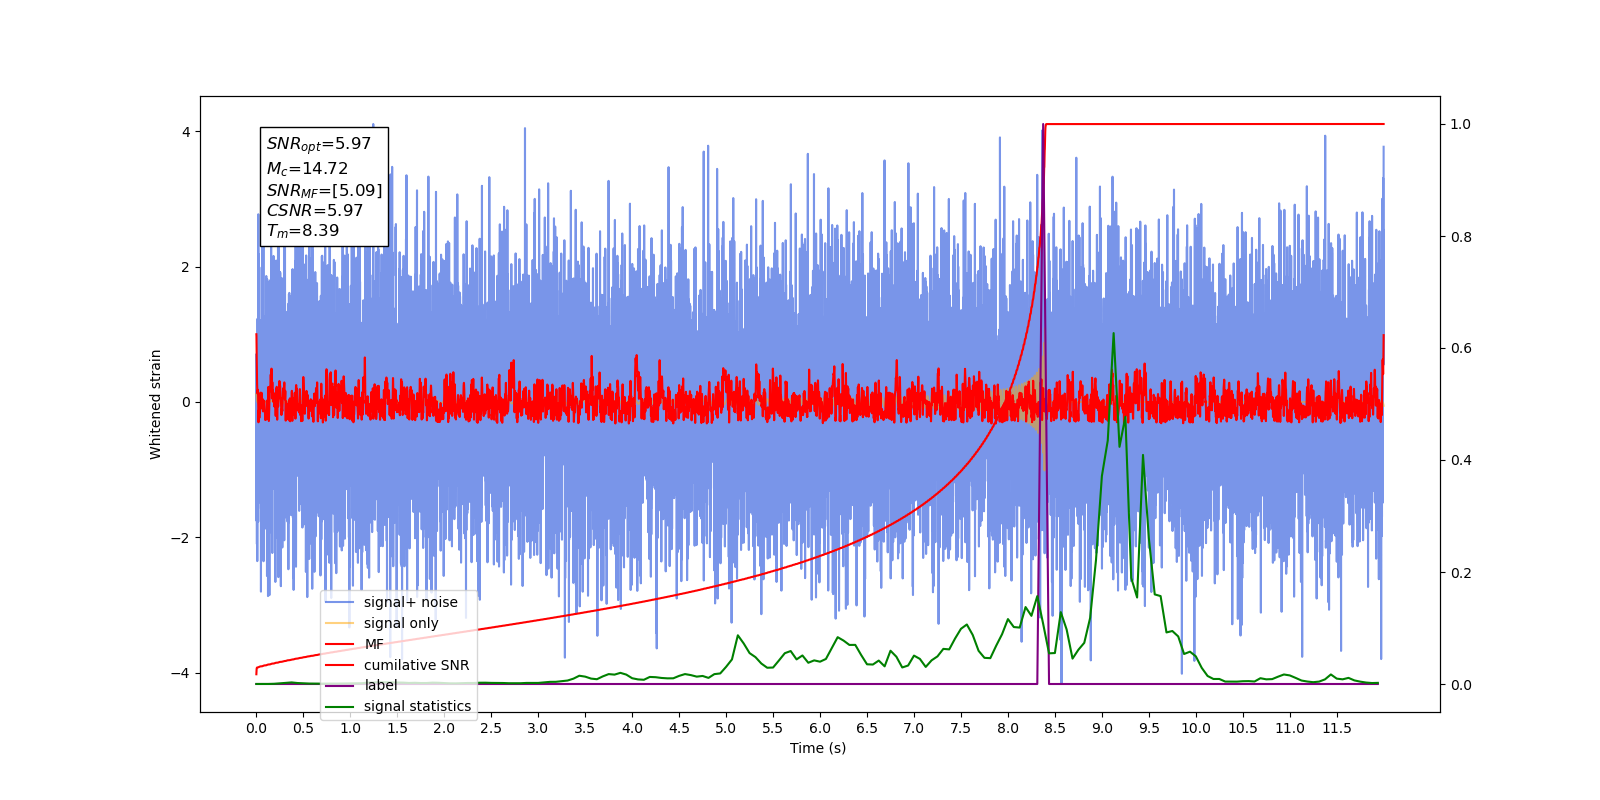Viewport: 1600px width, 800px height.
Task: Click the CSNR=5.97 annotation text
Action: pyautogui.click(x=314, y=210)
